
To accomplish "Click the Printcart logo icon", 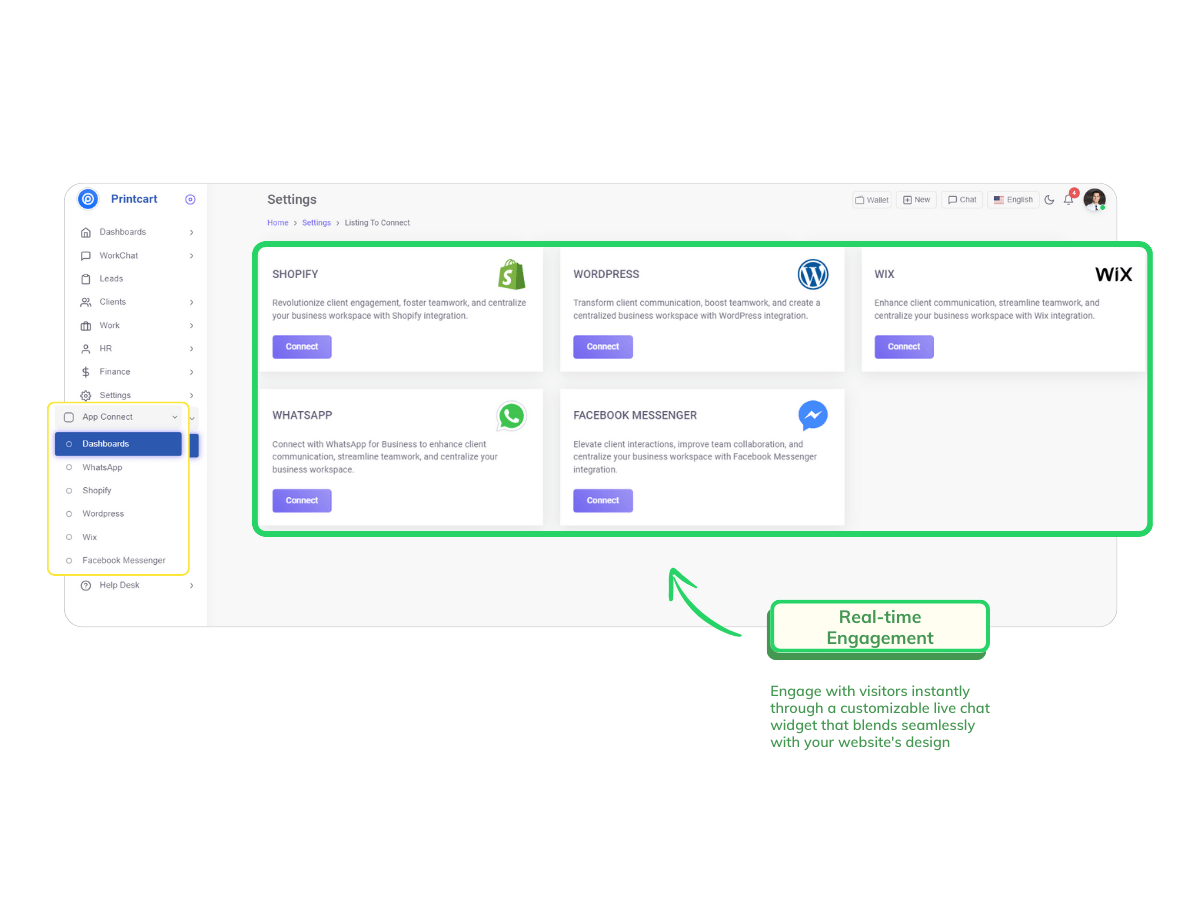I will pos(88,199).
